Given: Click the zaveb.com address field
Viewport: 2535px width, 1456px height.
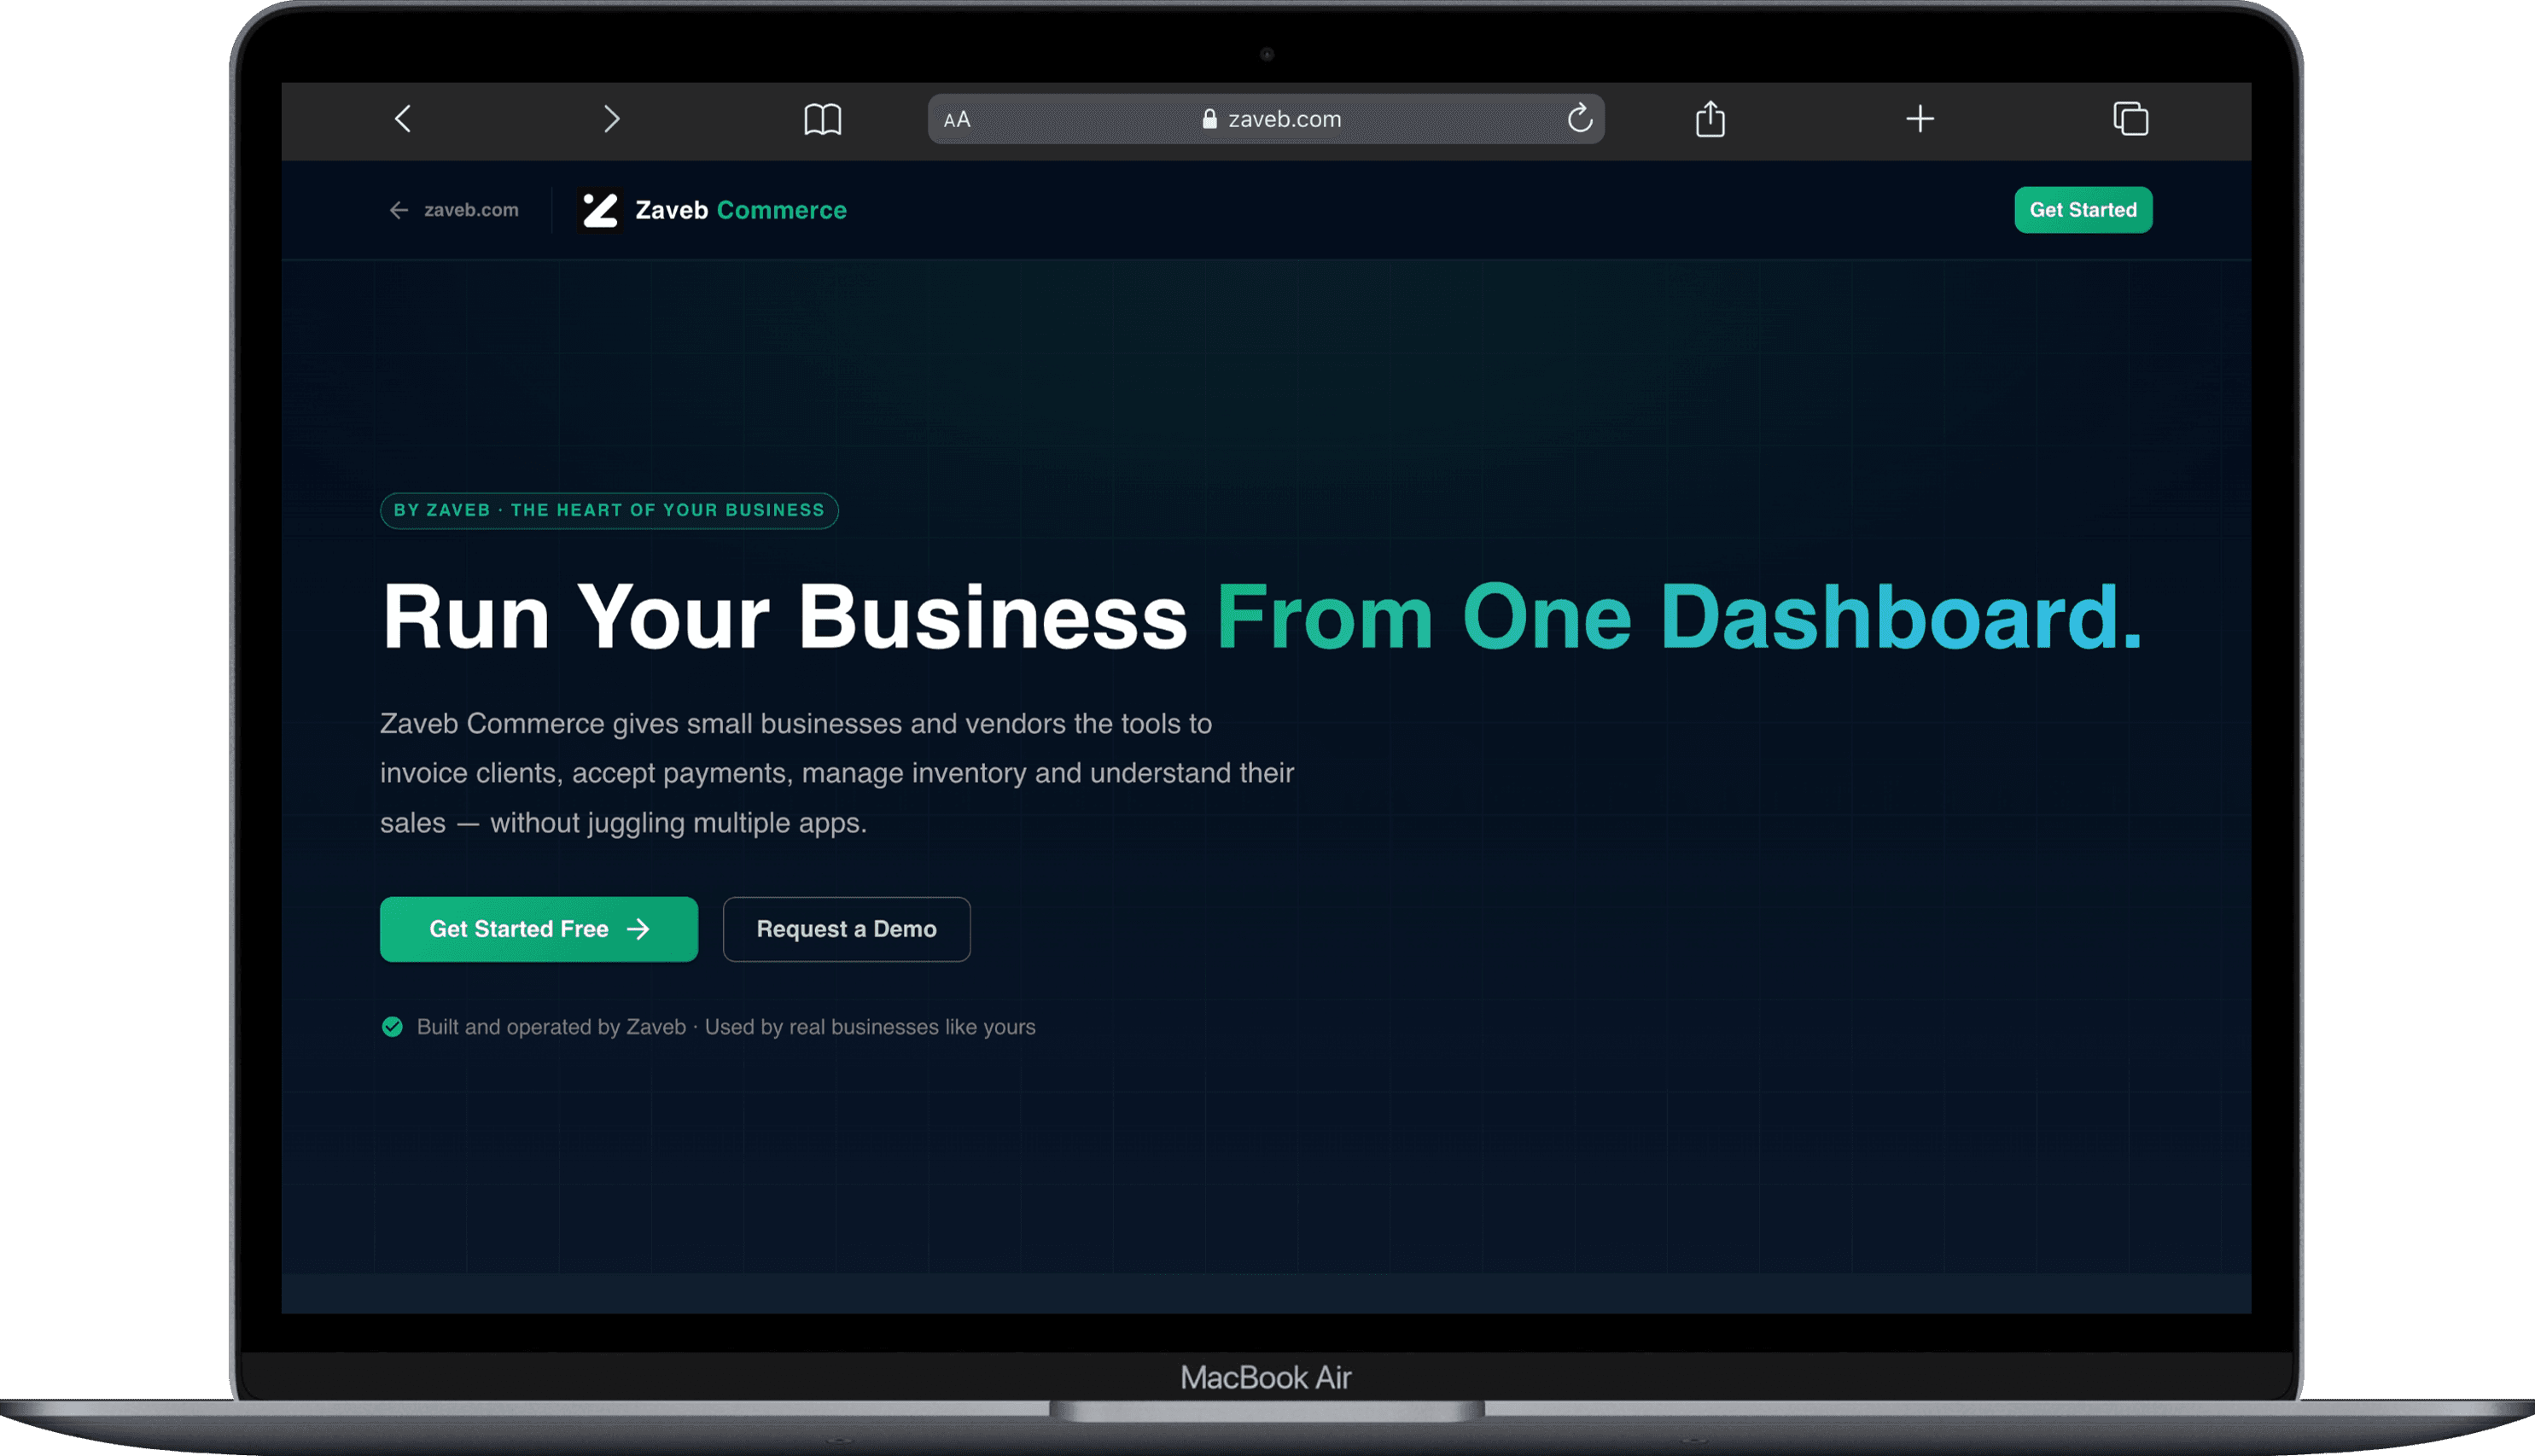Looking at the screenshot, I should tap(1266, 119).
